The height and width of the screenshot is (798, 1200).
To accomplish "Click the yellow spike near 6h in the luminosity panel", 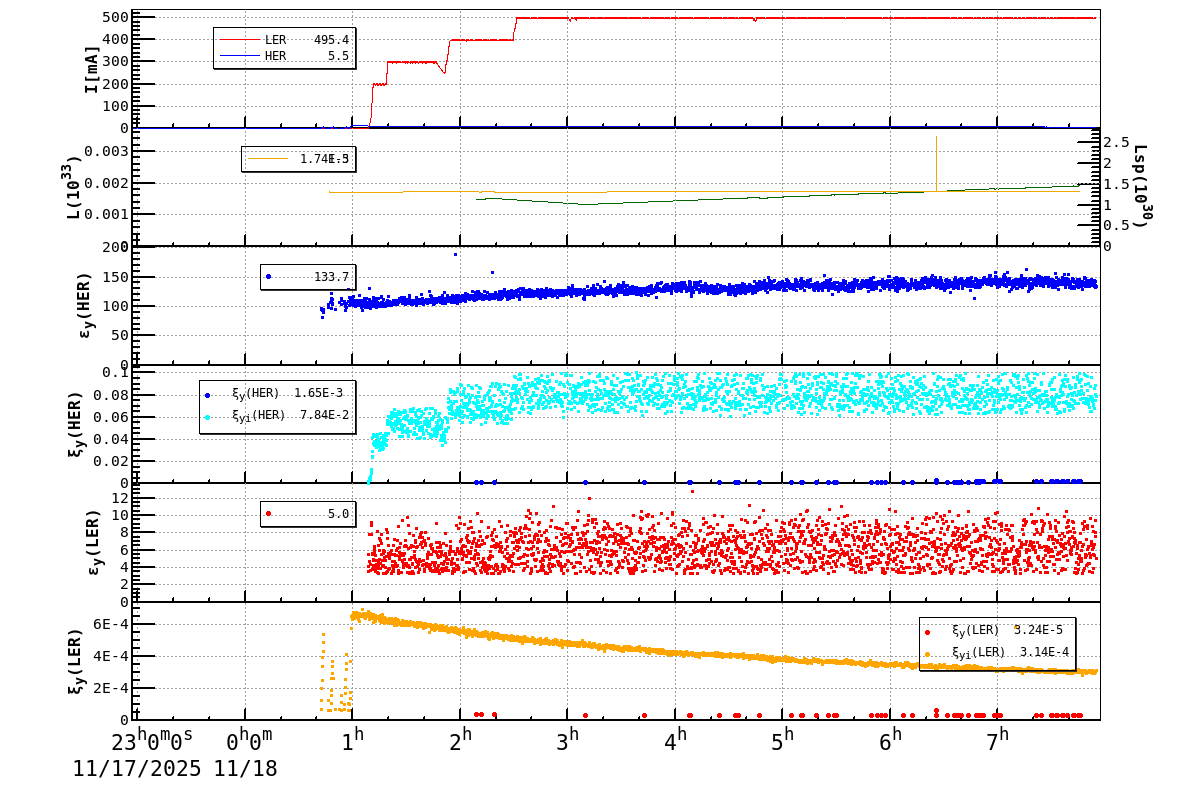I will pos(937,165).
